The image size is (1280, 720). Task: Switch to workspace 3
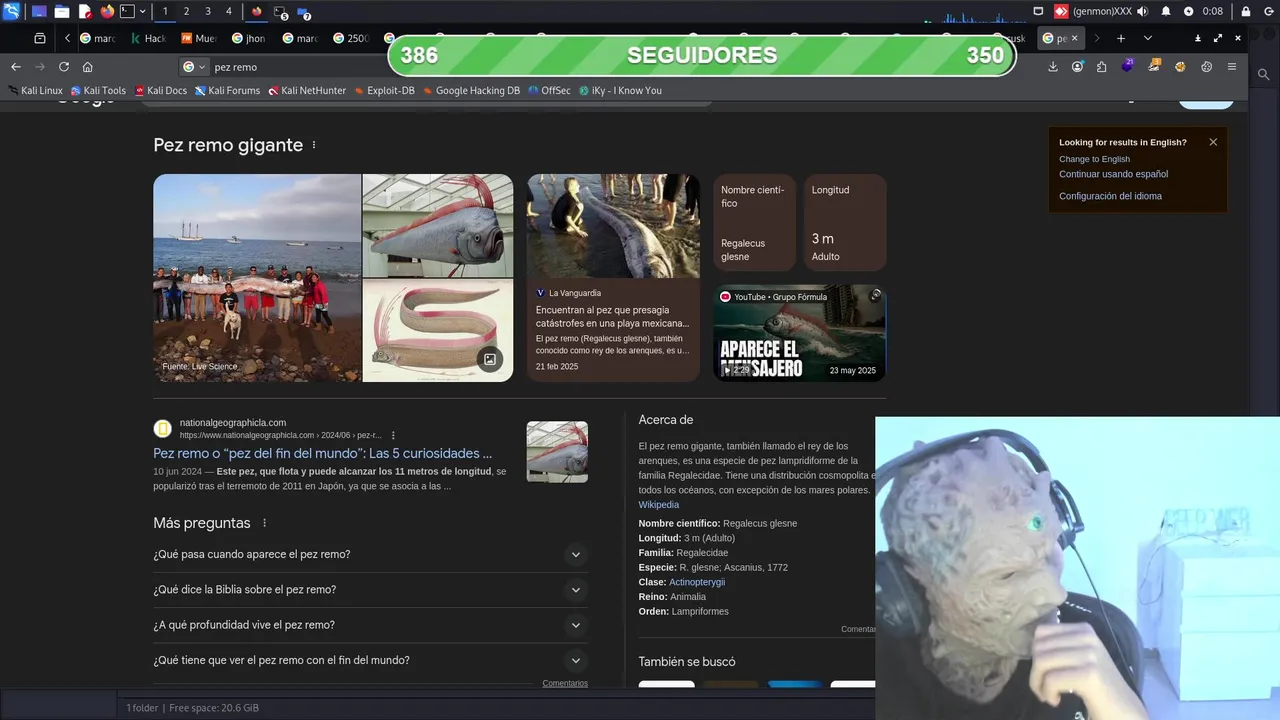pyautogui.click(x=207, y=11)
